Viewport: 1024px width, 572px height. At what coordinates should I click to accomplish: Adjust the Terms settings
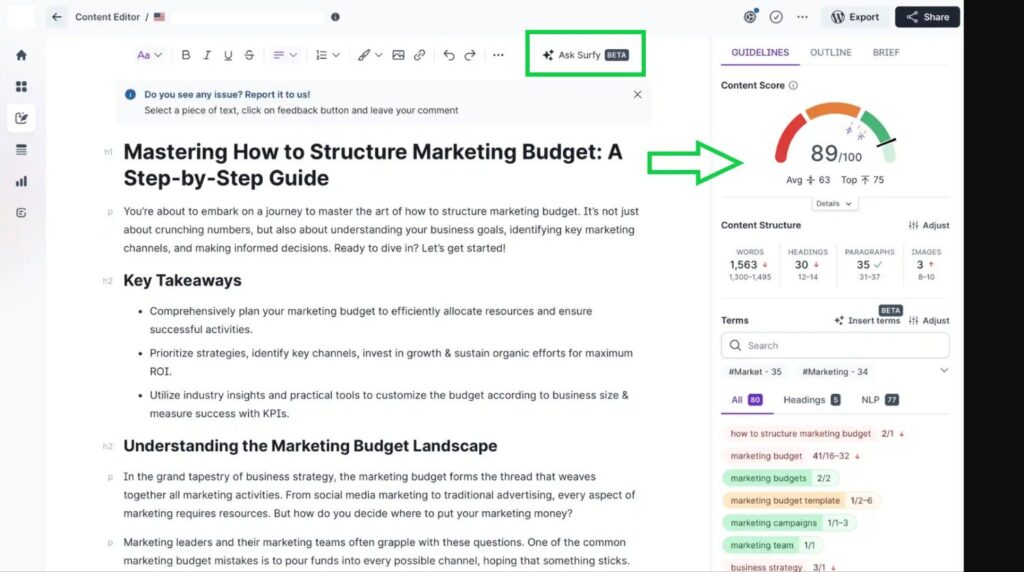pyautogui.click(x=929, y=321)
